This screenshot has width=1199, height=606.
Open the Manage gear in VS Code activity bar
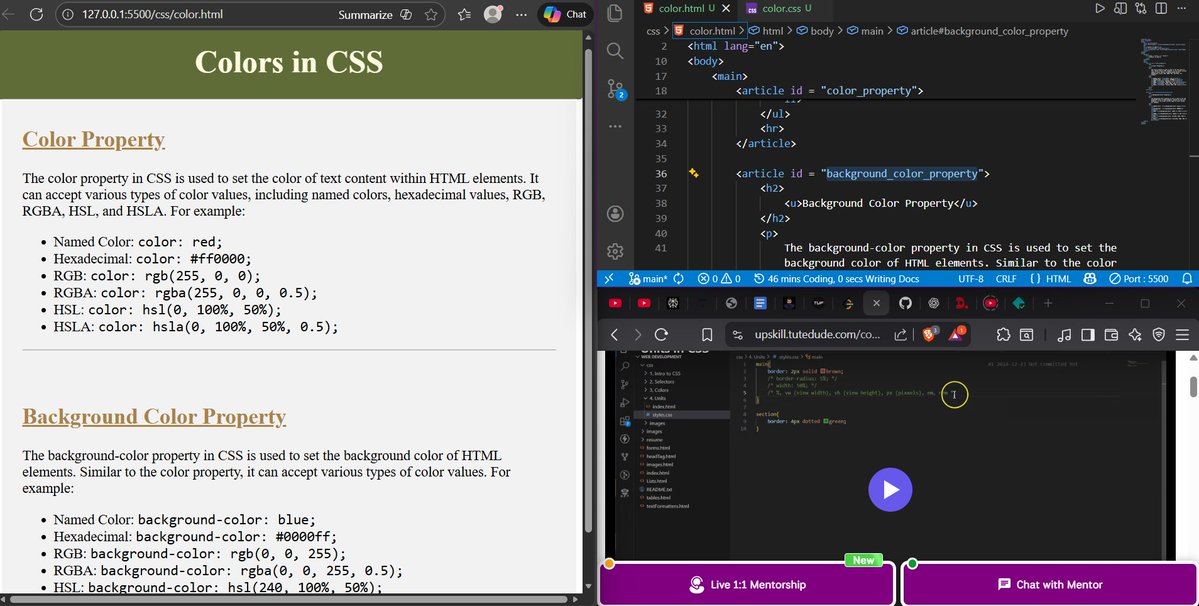615,251
